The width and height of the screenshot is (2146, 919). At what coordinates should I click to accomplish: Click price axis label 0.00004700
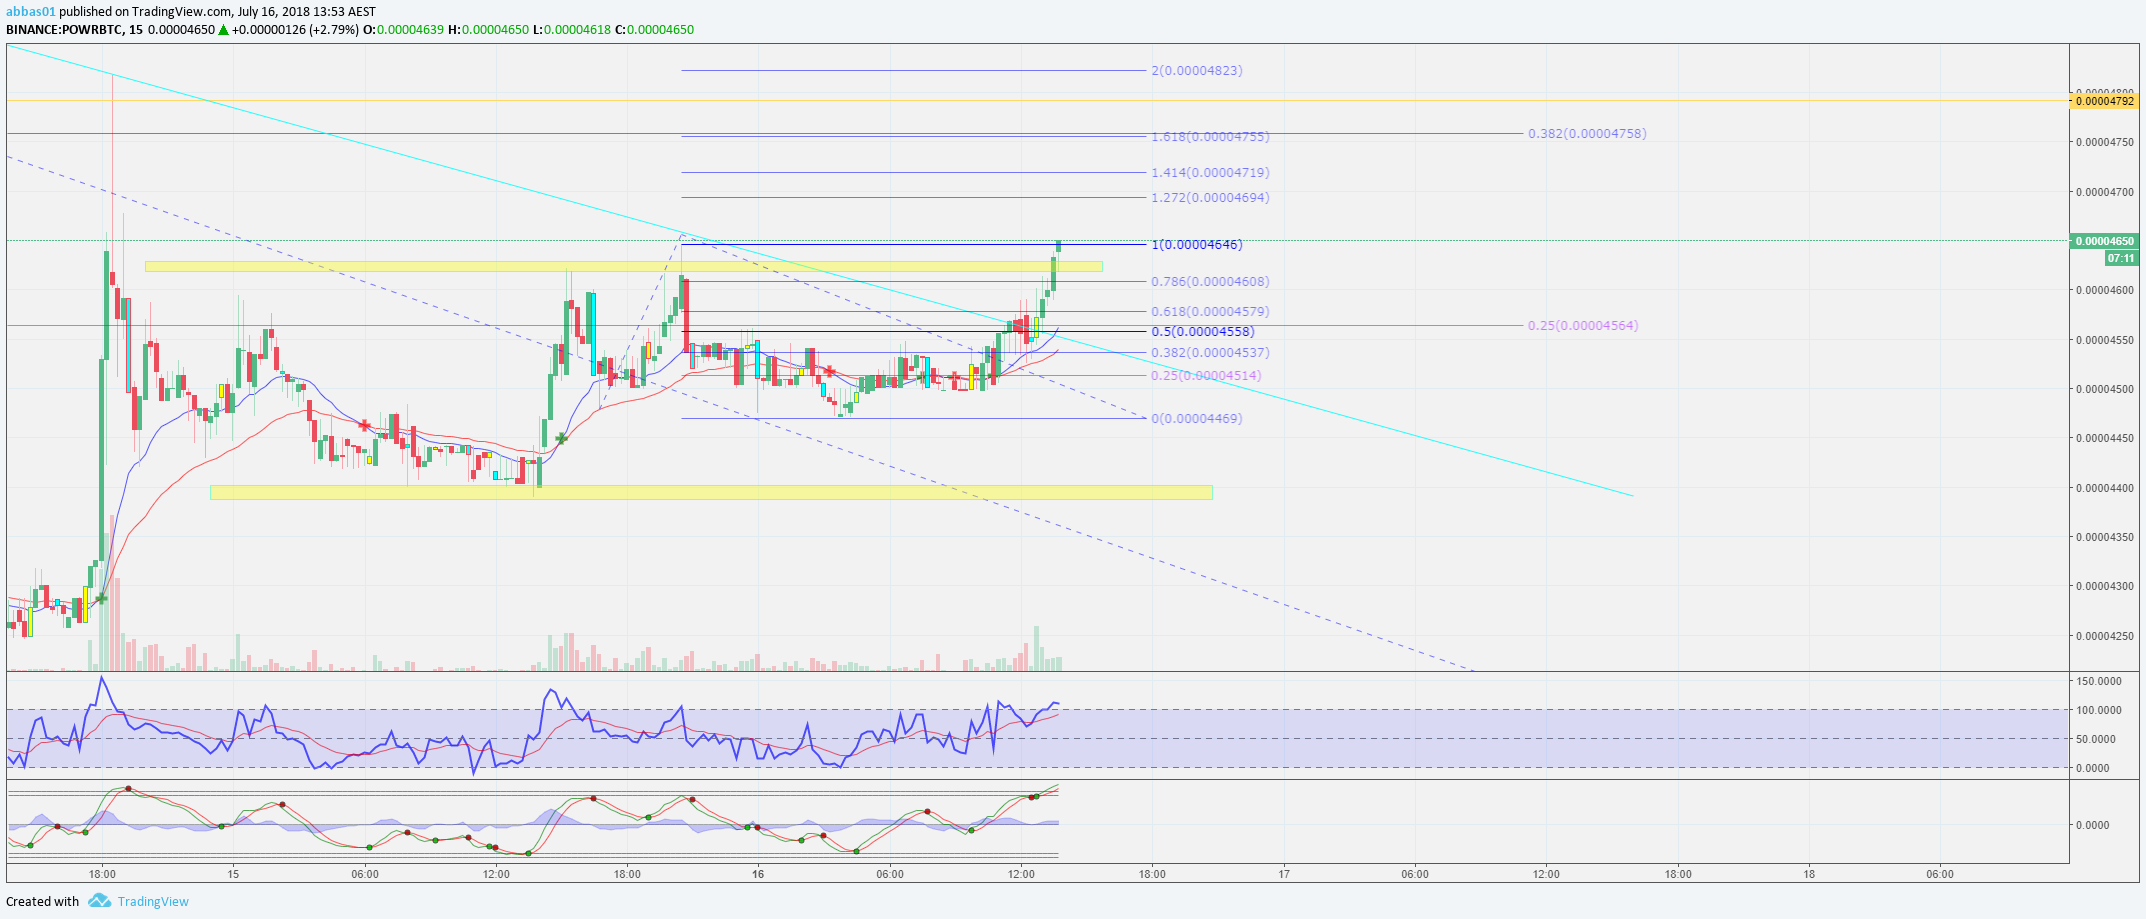[2104, 192]
